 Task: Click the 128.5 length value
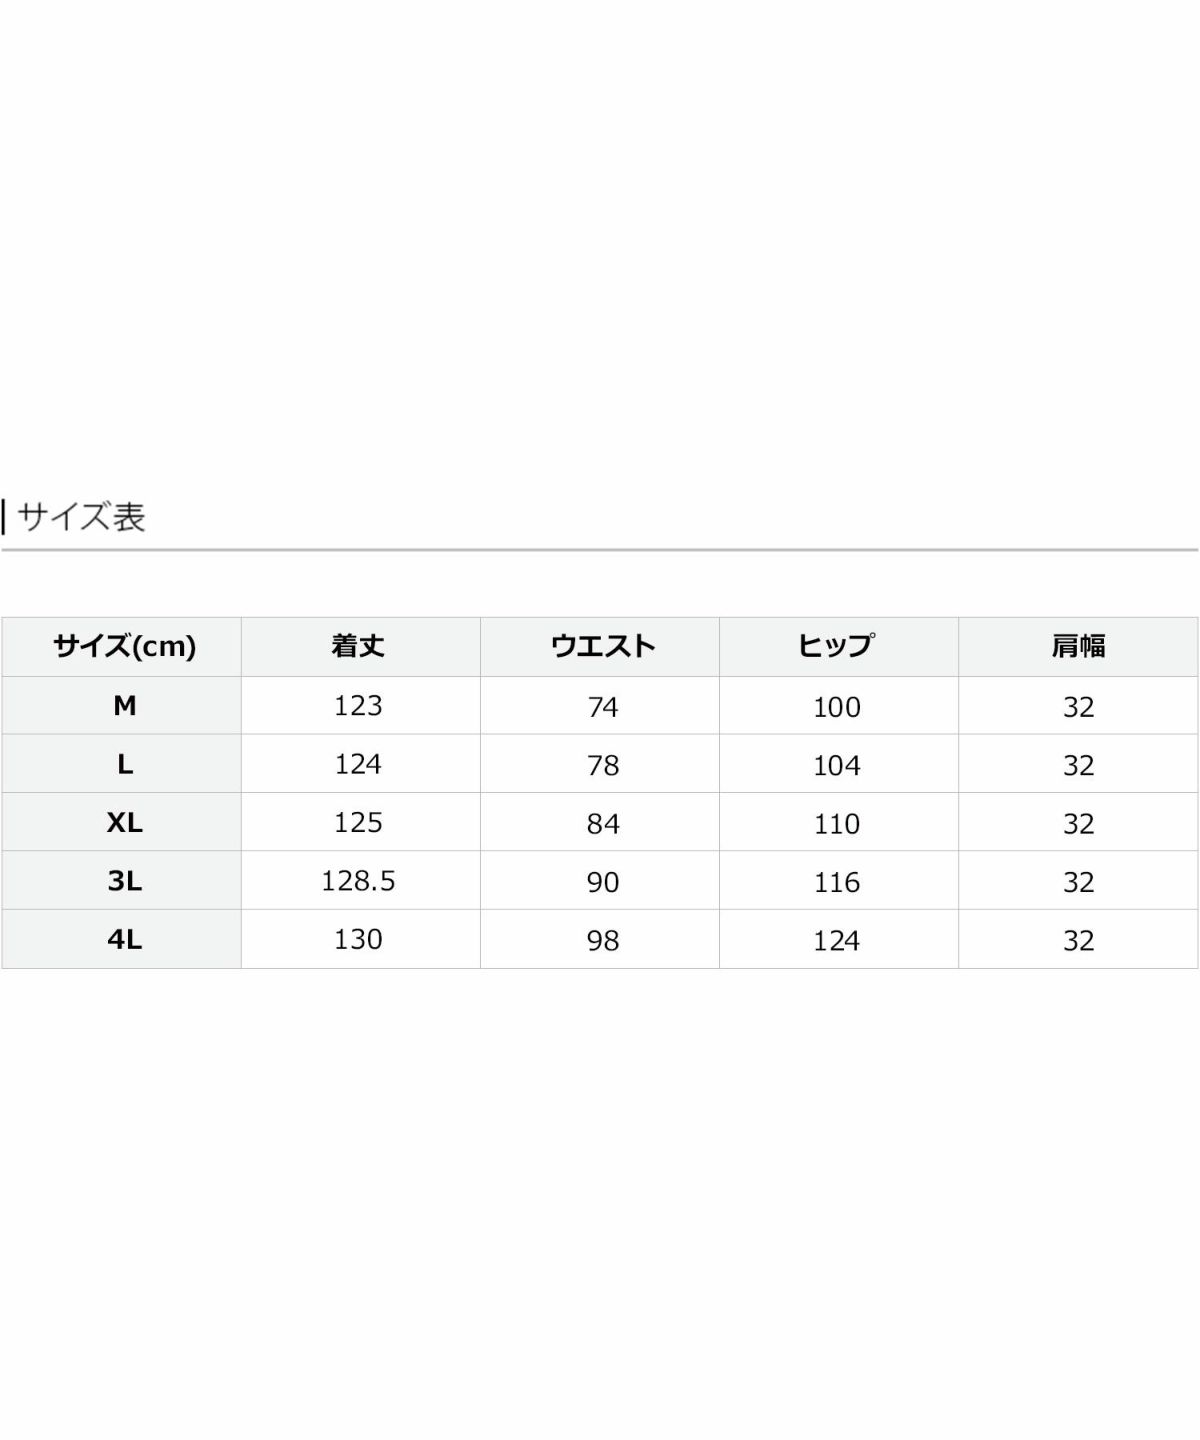[358, 881]
